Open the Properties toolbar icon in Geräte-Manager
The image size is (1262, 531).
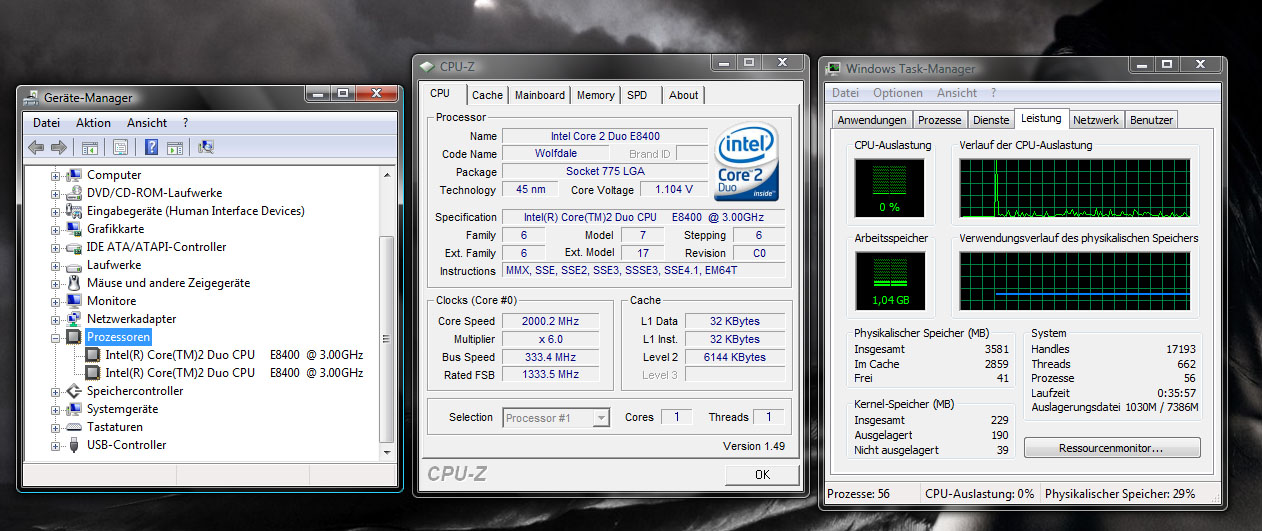(x=120, y=147)
